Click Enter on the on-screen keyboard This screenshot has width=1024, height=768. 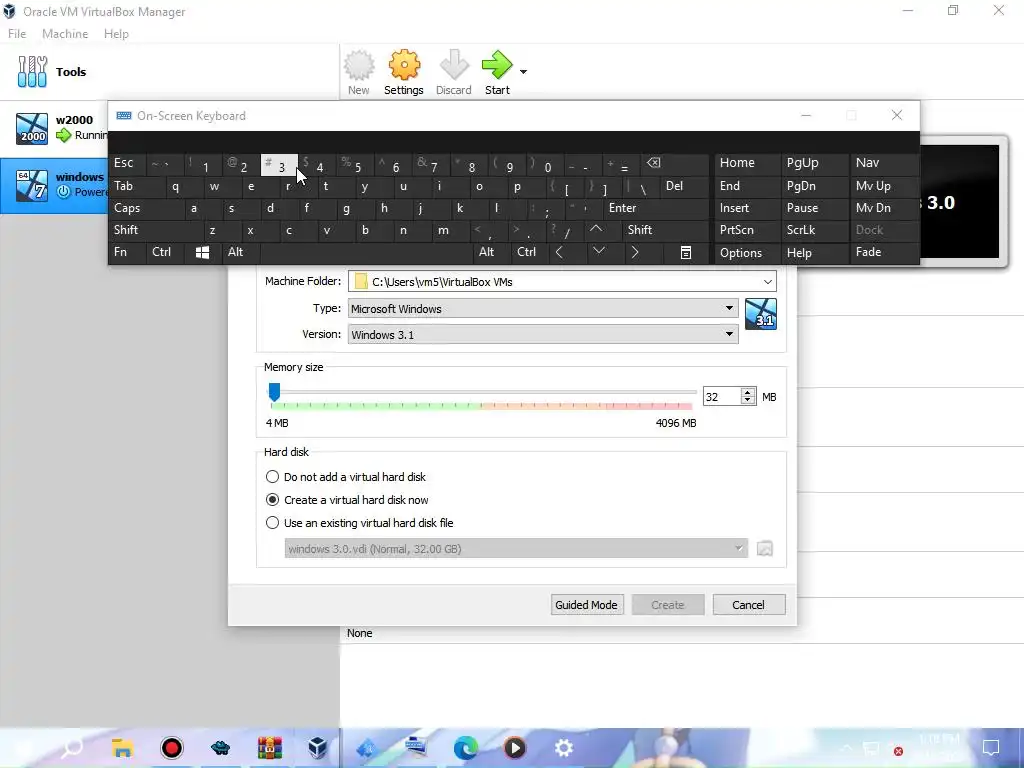(655, 208)
